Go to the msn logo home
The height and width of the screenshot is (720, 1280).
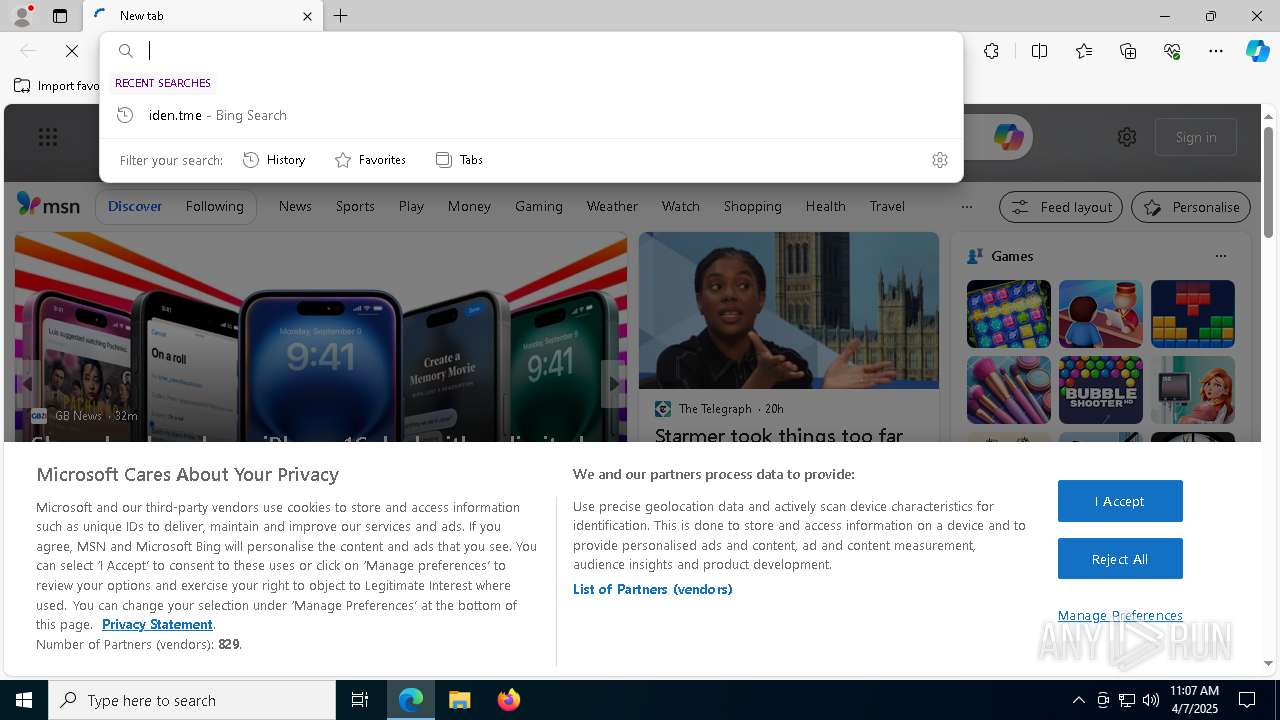48,206
